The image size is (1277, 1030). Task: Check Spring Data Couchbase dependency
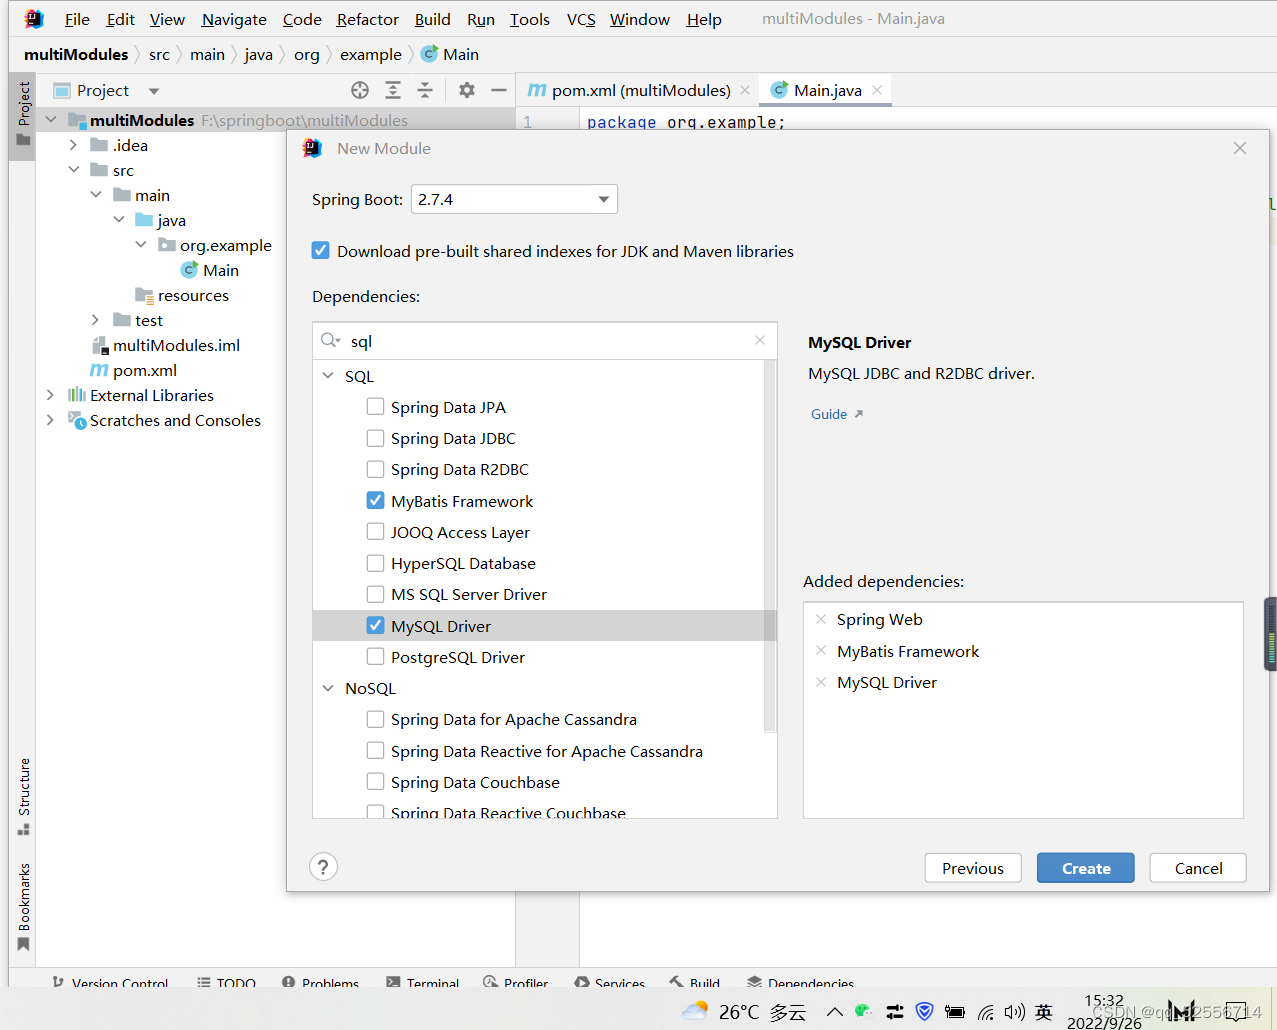pos(375,782)
